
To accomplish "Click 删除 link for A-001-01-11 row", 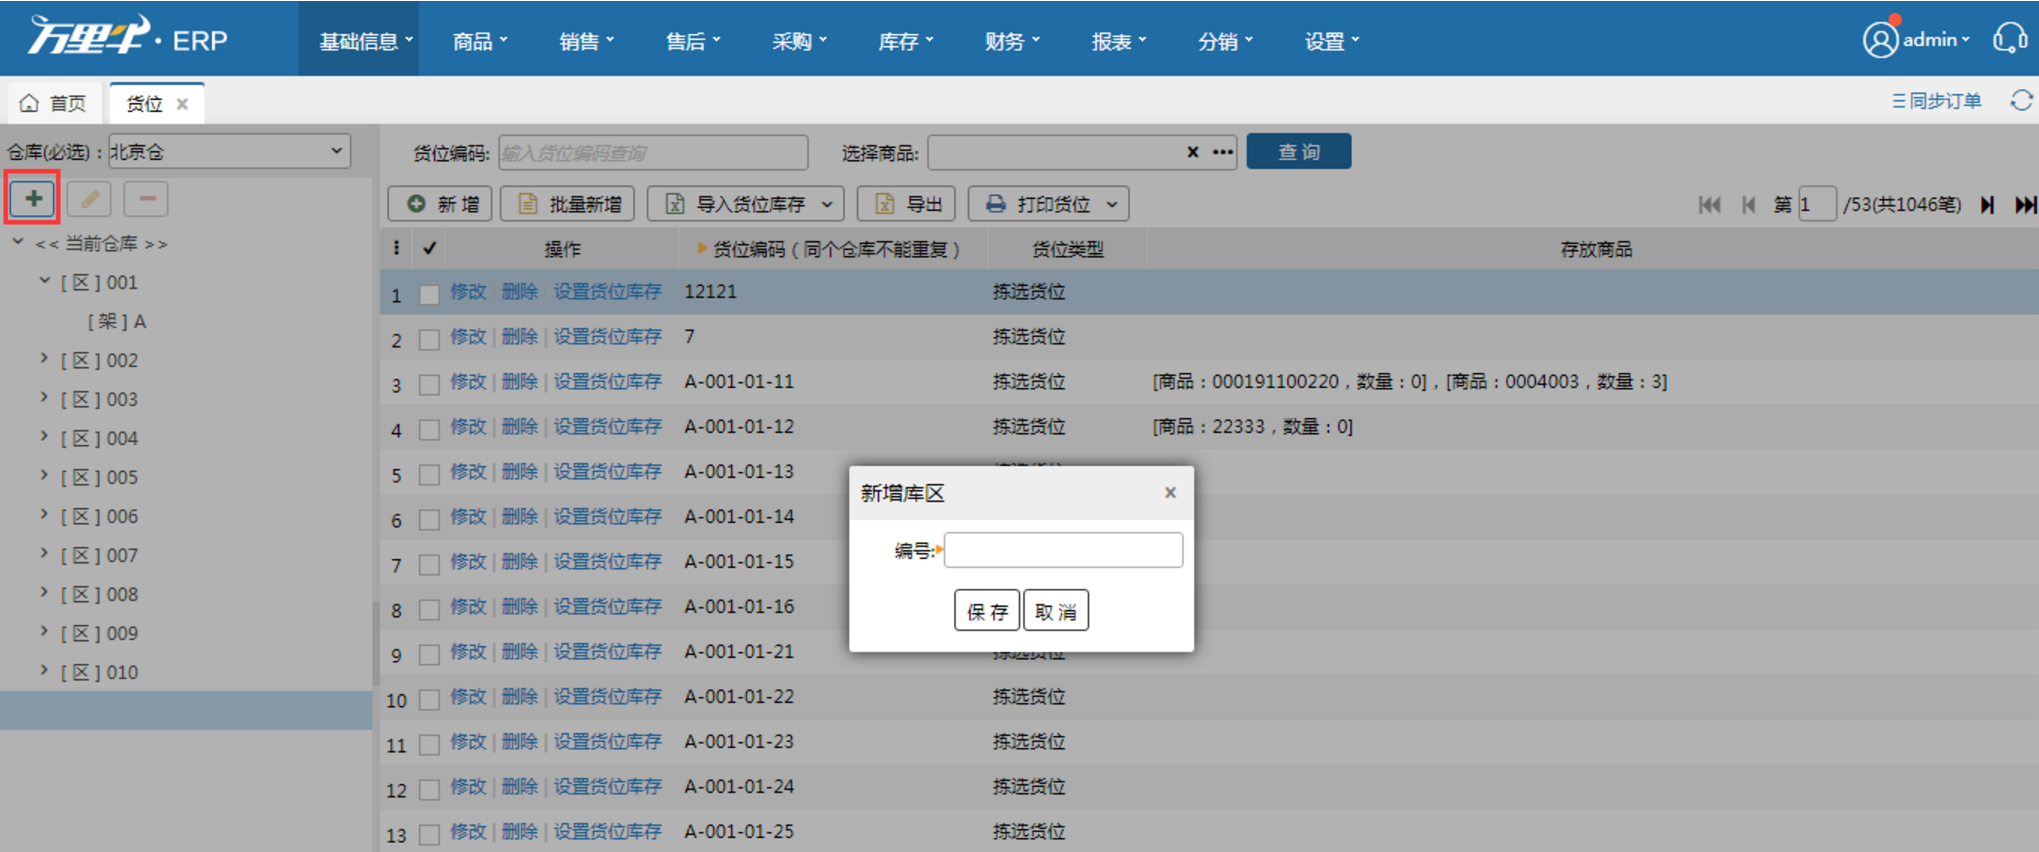I will [520, 381].
